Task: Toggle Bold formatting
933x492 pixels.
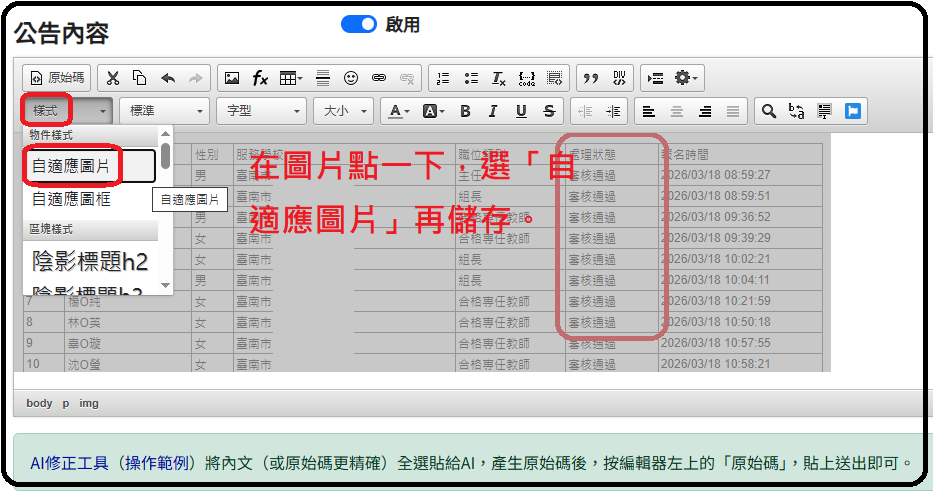Action: tap(465, 111)
